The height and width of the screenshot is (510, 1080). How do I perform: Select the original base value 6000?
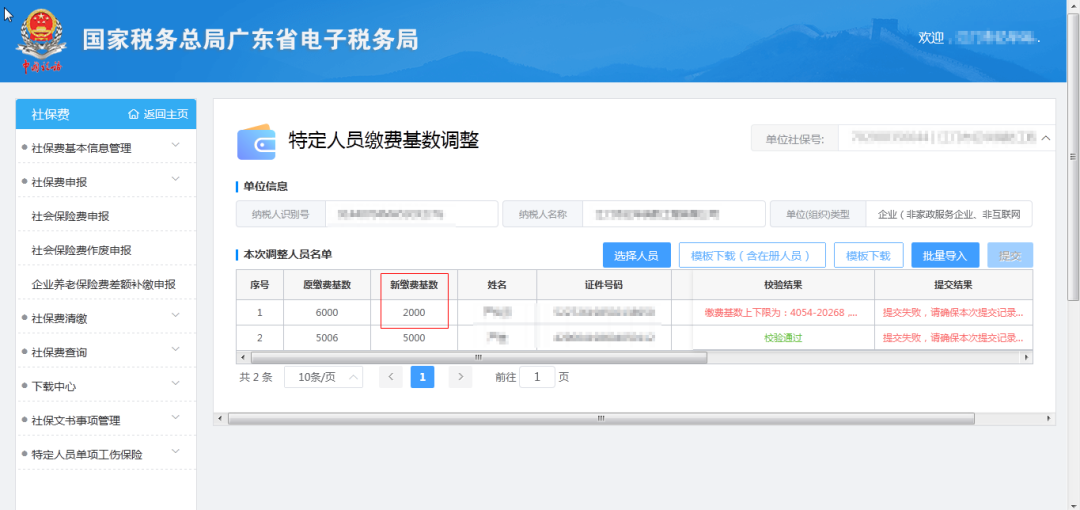pyautogui.click(x=327, y=312)
